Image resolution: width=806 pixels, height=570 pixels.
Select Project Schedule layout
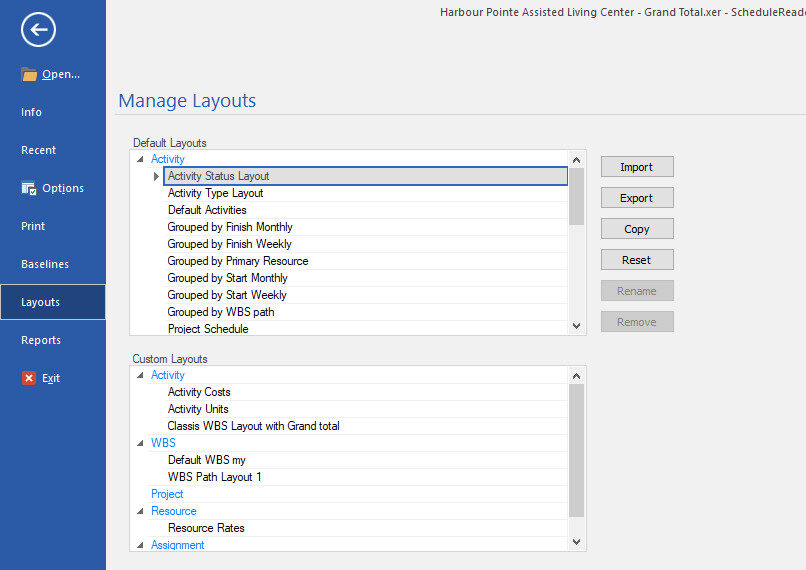(x=365, y=328)
